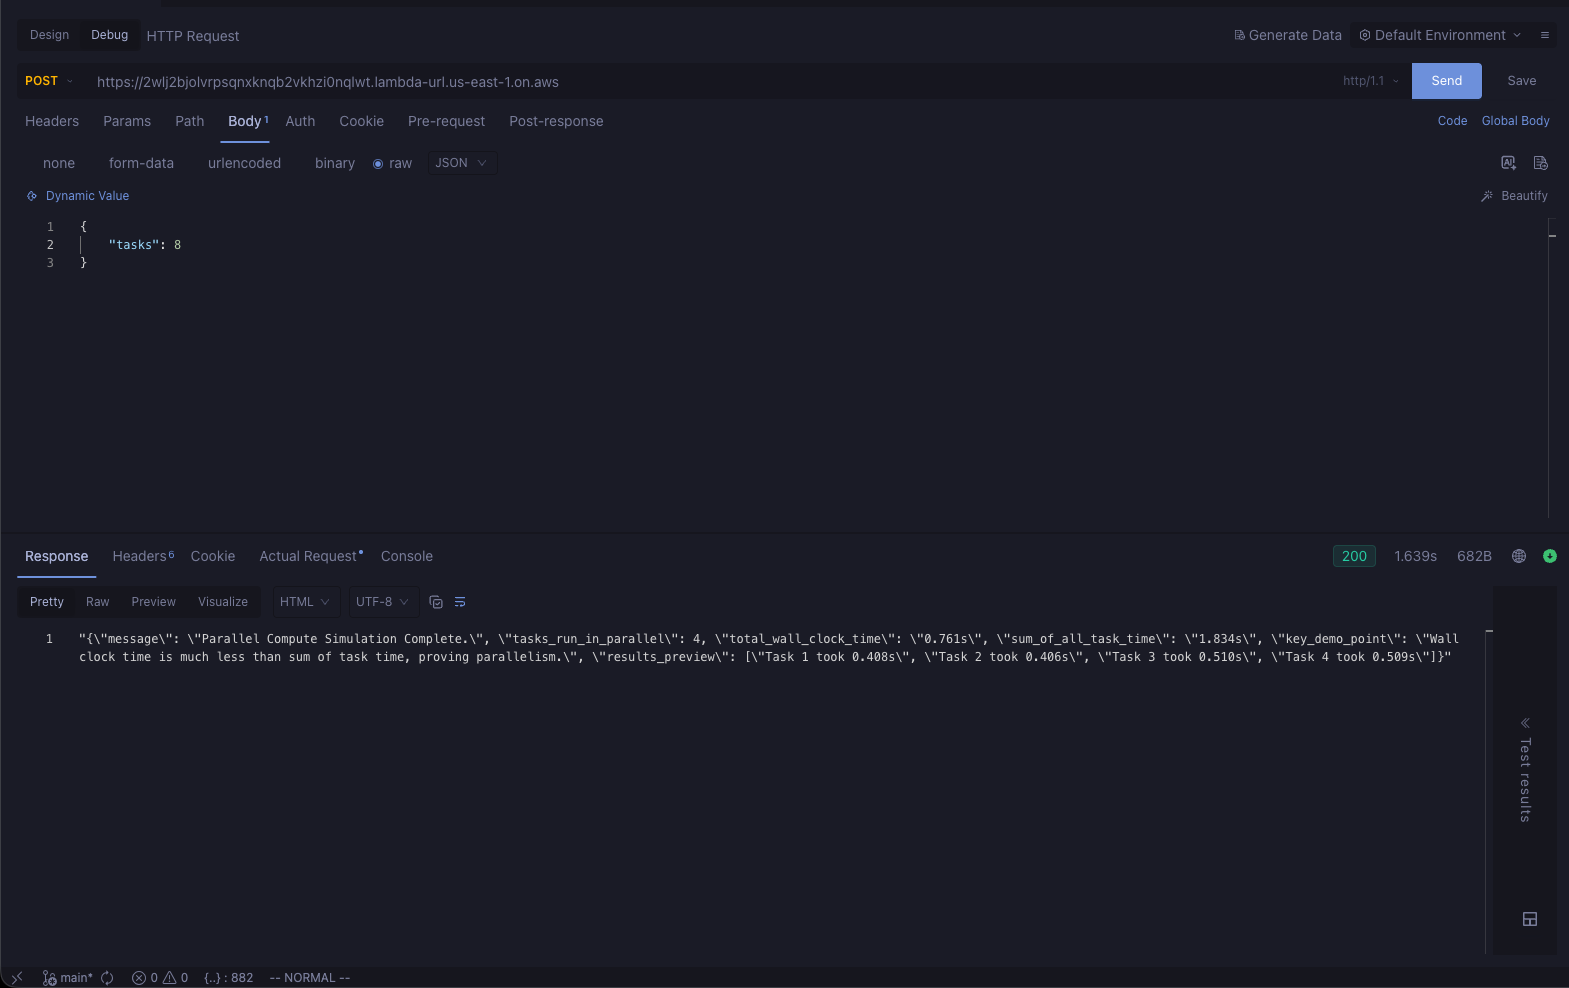Image resolution: width=1569 pixels, height=988 pixels.
Task: Open the Post-response tab
Action: [x=556, y=121]
